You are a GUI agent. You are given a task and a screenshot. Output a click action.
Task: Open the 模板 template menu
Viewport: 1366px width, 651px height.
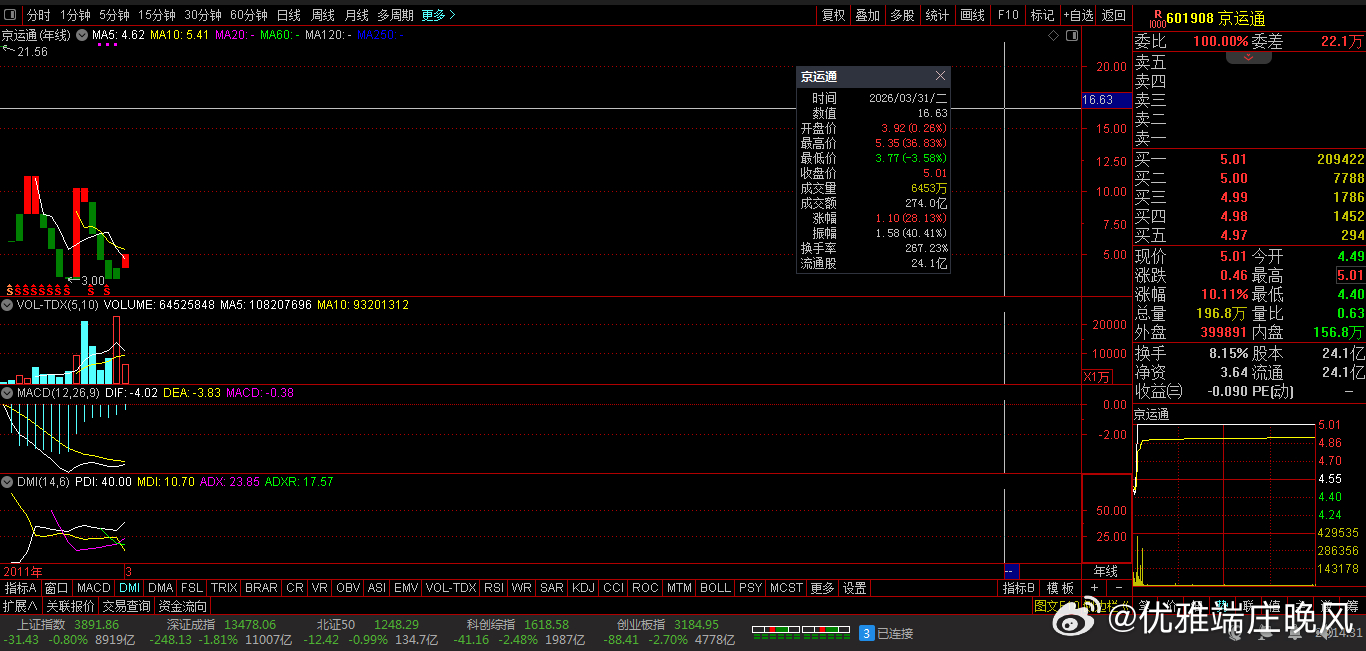pyautogui.click(x=1061, y=588)
